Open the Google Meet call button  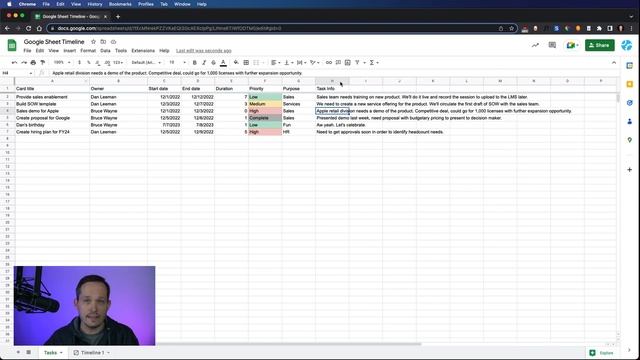(572, 45)
